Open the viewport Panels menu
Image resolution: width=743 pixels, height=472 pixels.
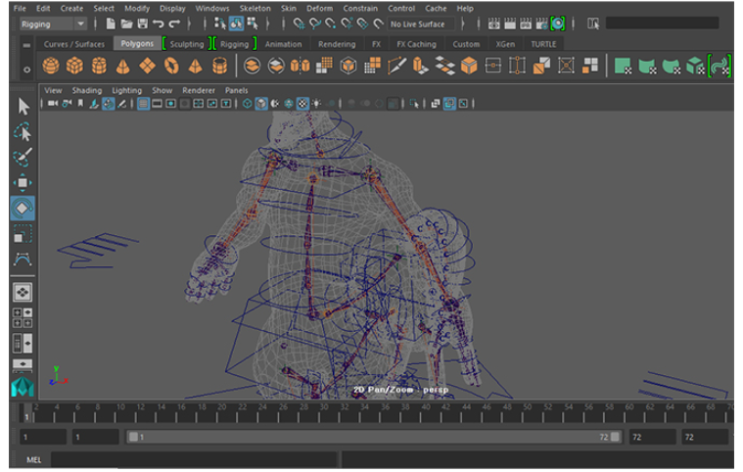[x=236, y=90]
